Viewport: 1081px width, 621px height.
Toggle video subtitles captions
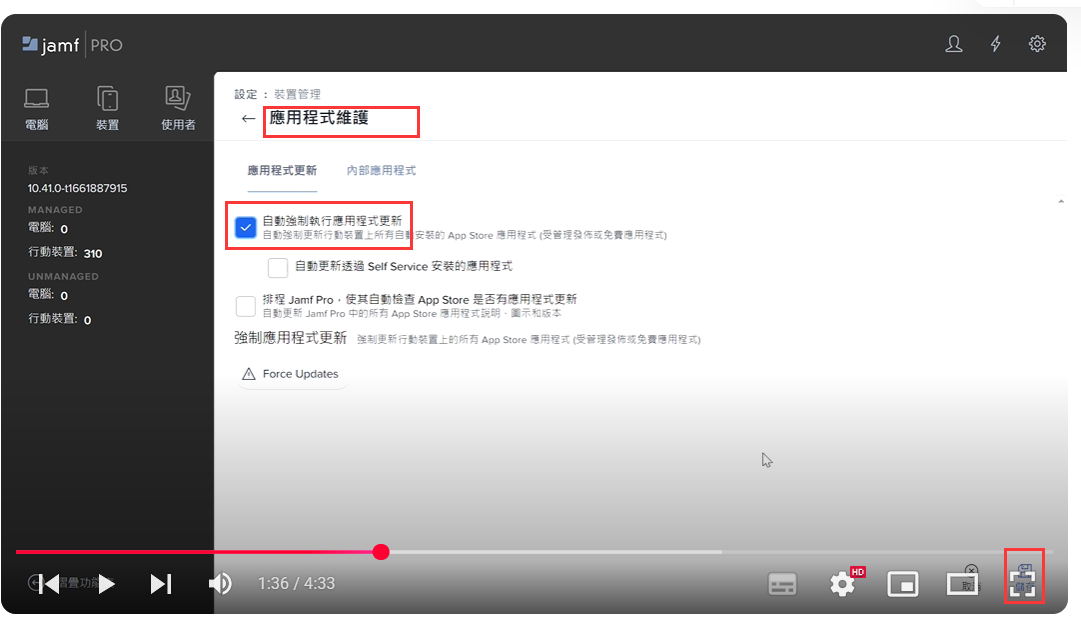[782, 584]
